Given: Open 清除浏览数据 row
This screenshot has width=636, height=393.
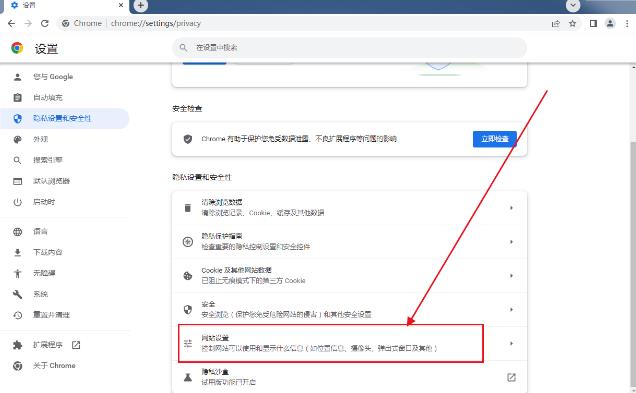Looking at the screenshot, I should click(x=349, y=208).
